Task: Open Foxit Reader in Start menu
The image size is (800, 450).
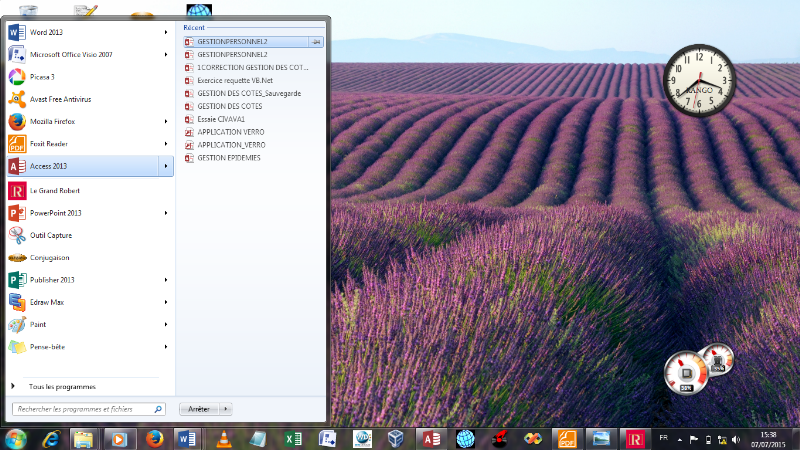Action: 50,144
